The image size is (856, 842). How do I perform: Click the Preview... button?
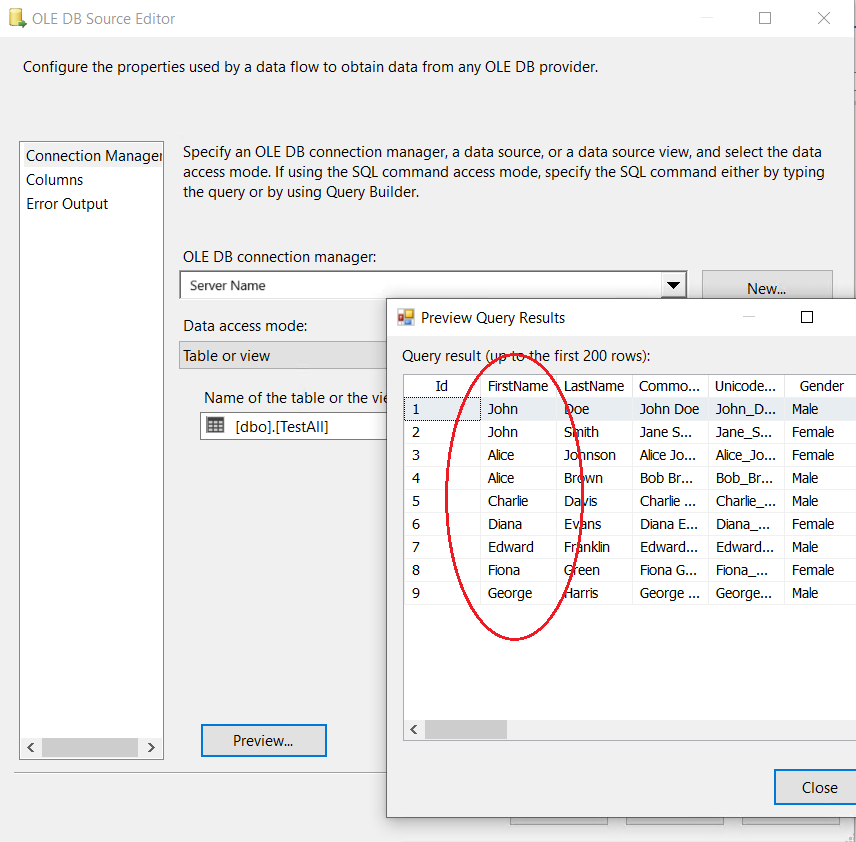pos(263,741)
